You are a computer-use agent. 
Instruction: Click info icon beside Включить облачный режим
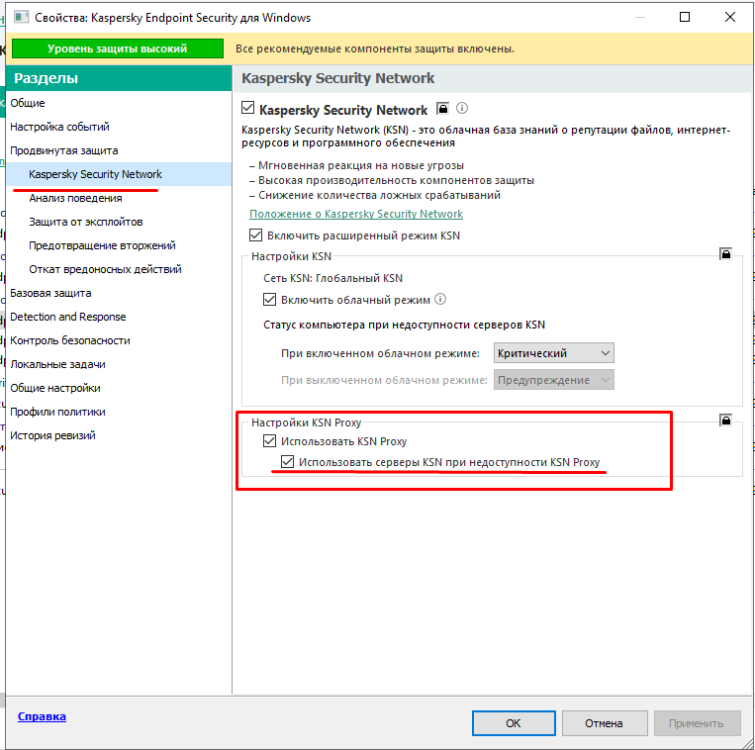pos(440,299)
